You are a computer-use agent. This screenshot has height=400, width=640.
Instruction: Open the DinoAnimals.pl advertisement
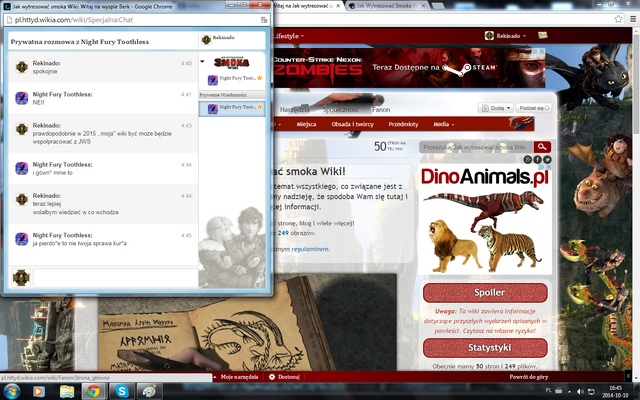(485, 219)
